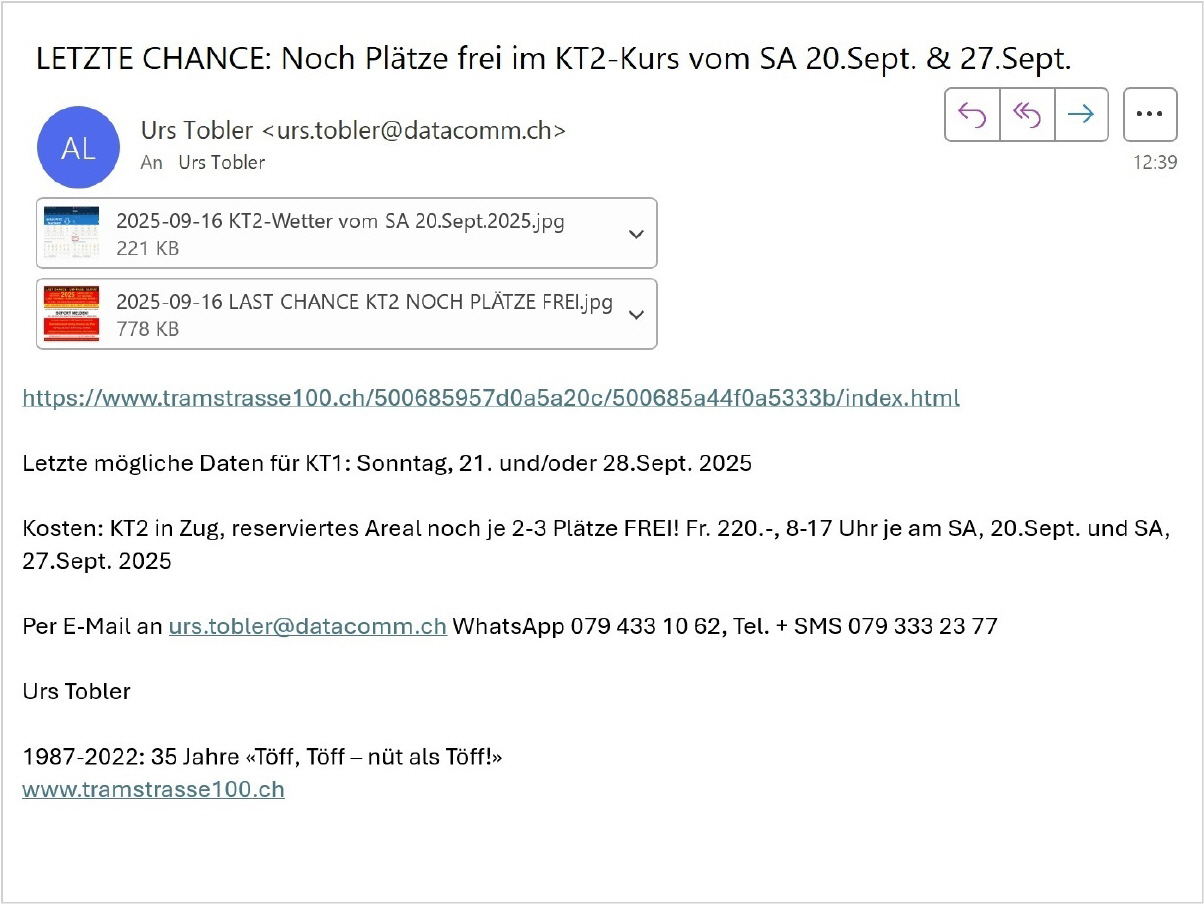
Task: Click the 778 KB attachment size text
Action: click(148, 328)
